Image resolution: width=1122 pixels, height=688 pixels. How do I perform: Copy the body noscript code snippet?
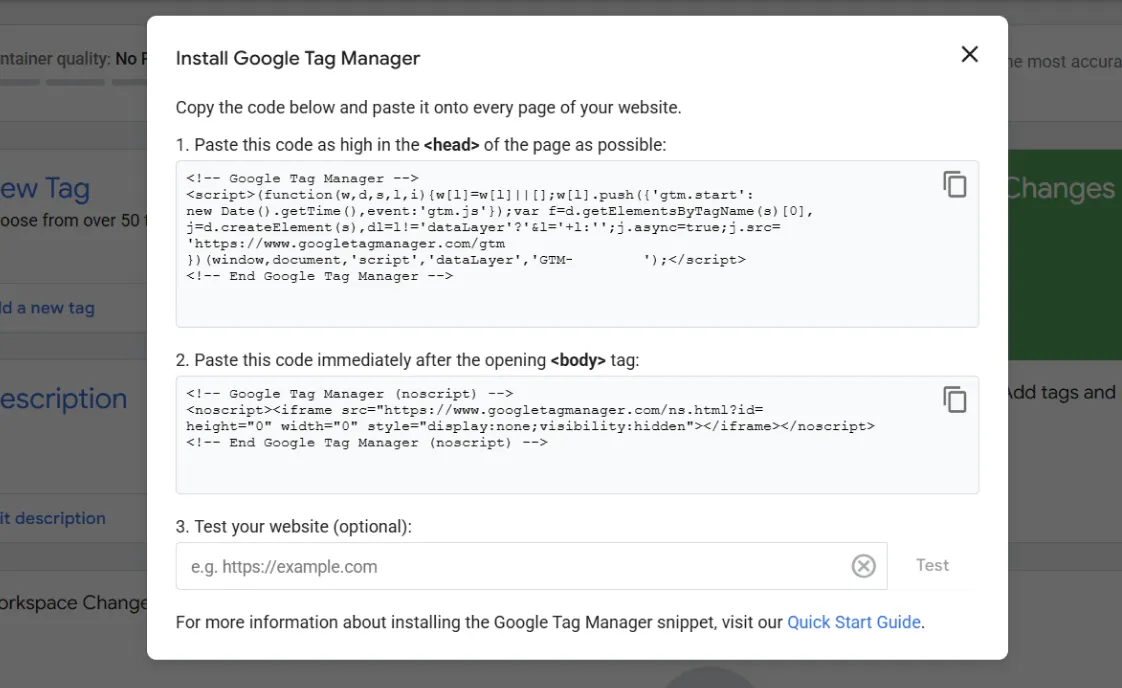click(955, 399)
